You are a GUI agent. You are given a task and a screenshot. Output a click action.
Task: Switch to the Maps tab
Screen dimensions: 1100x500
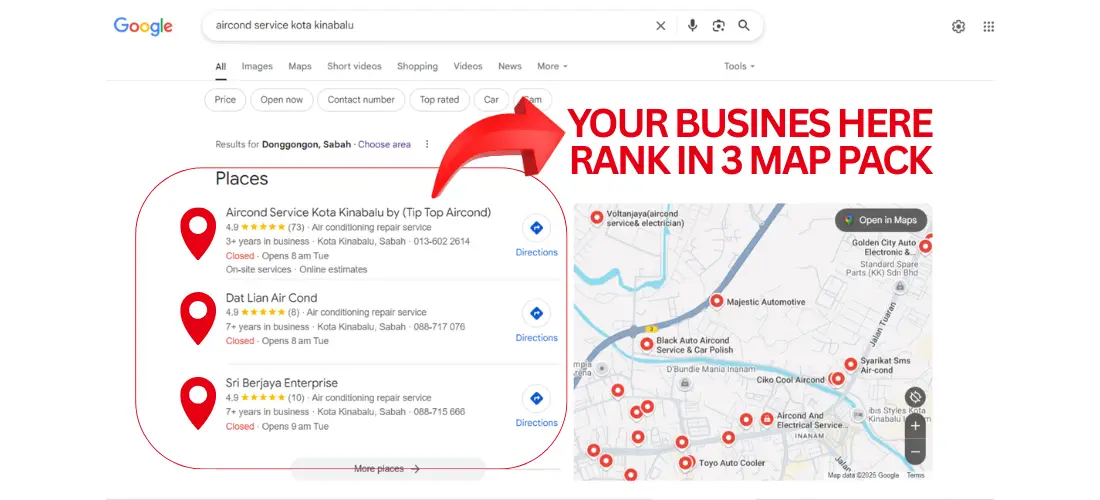click(300, 66)
